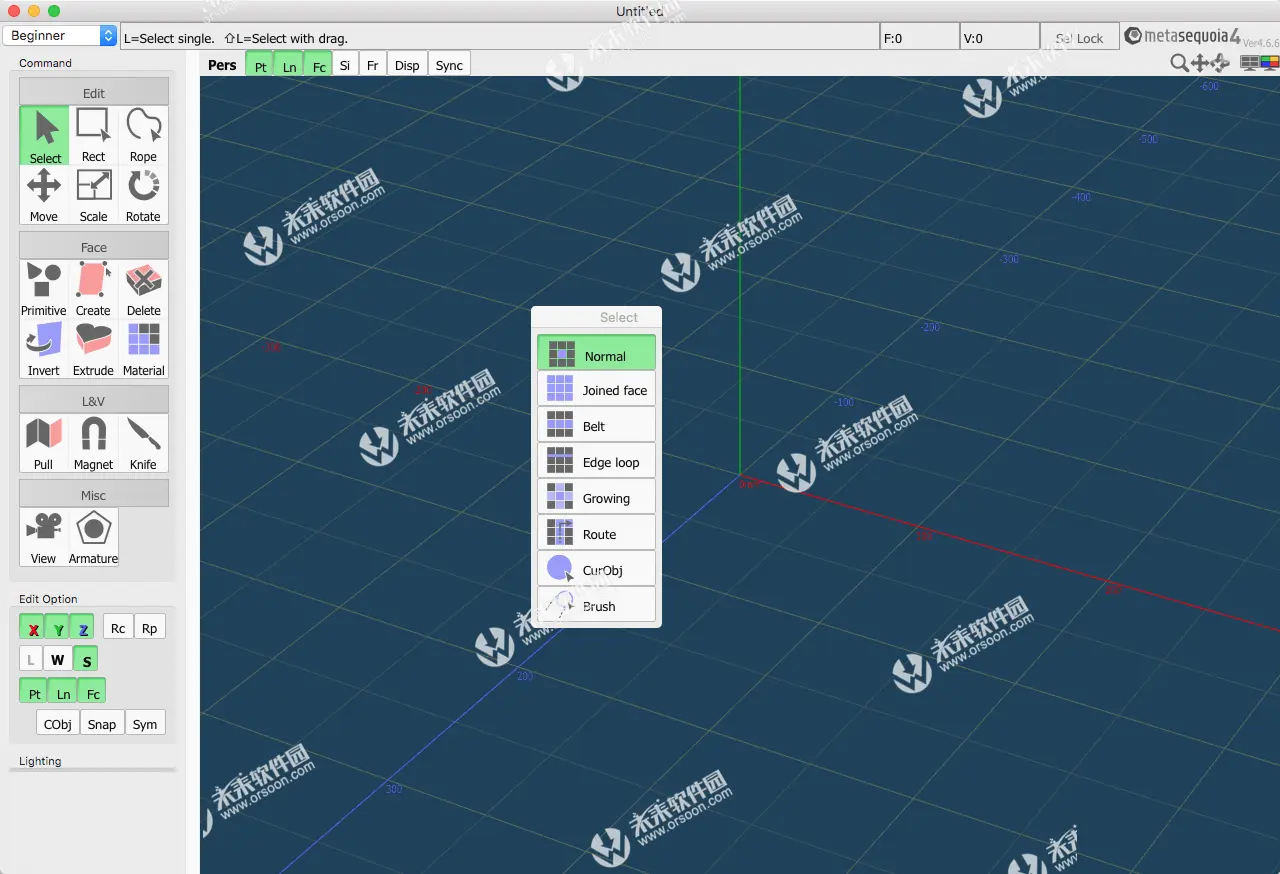Toggle X axis in Edit Option
This screenshot has width=1280, height=874.
pyautogui.click(x=33, y=628)
